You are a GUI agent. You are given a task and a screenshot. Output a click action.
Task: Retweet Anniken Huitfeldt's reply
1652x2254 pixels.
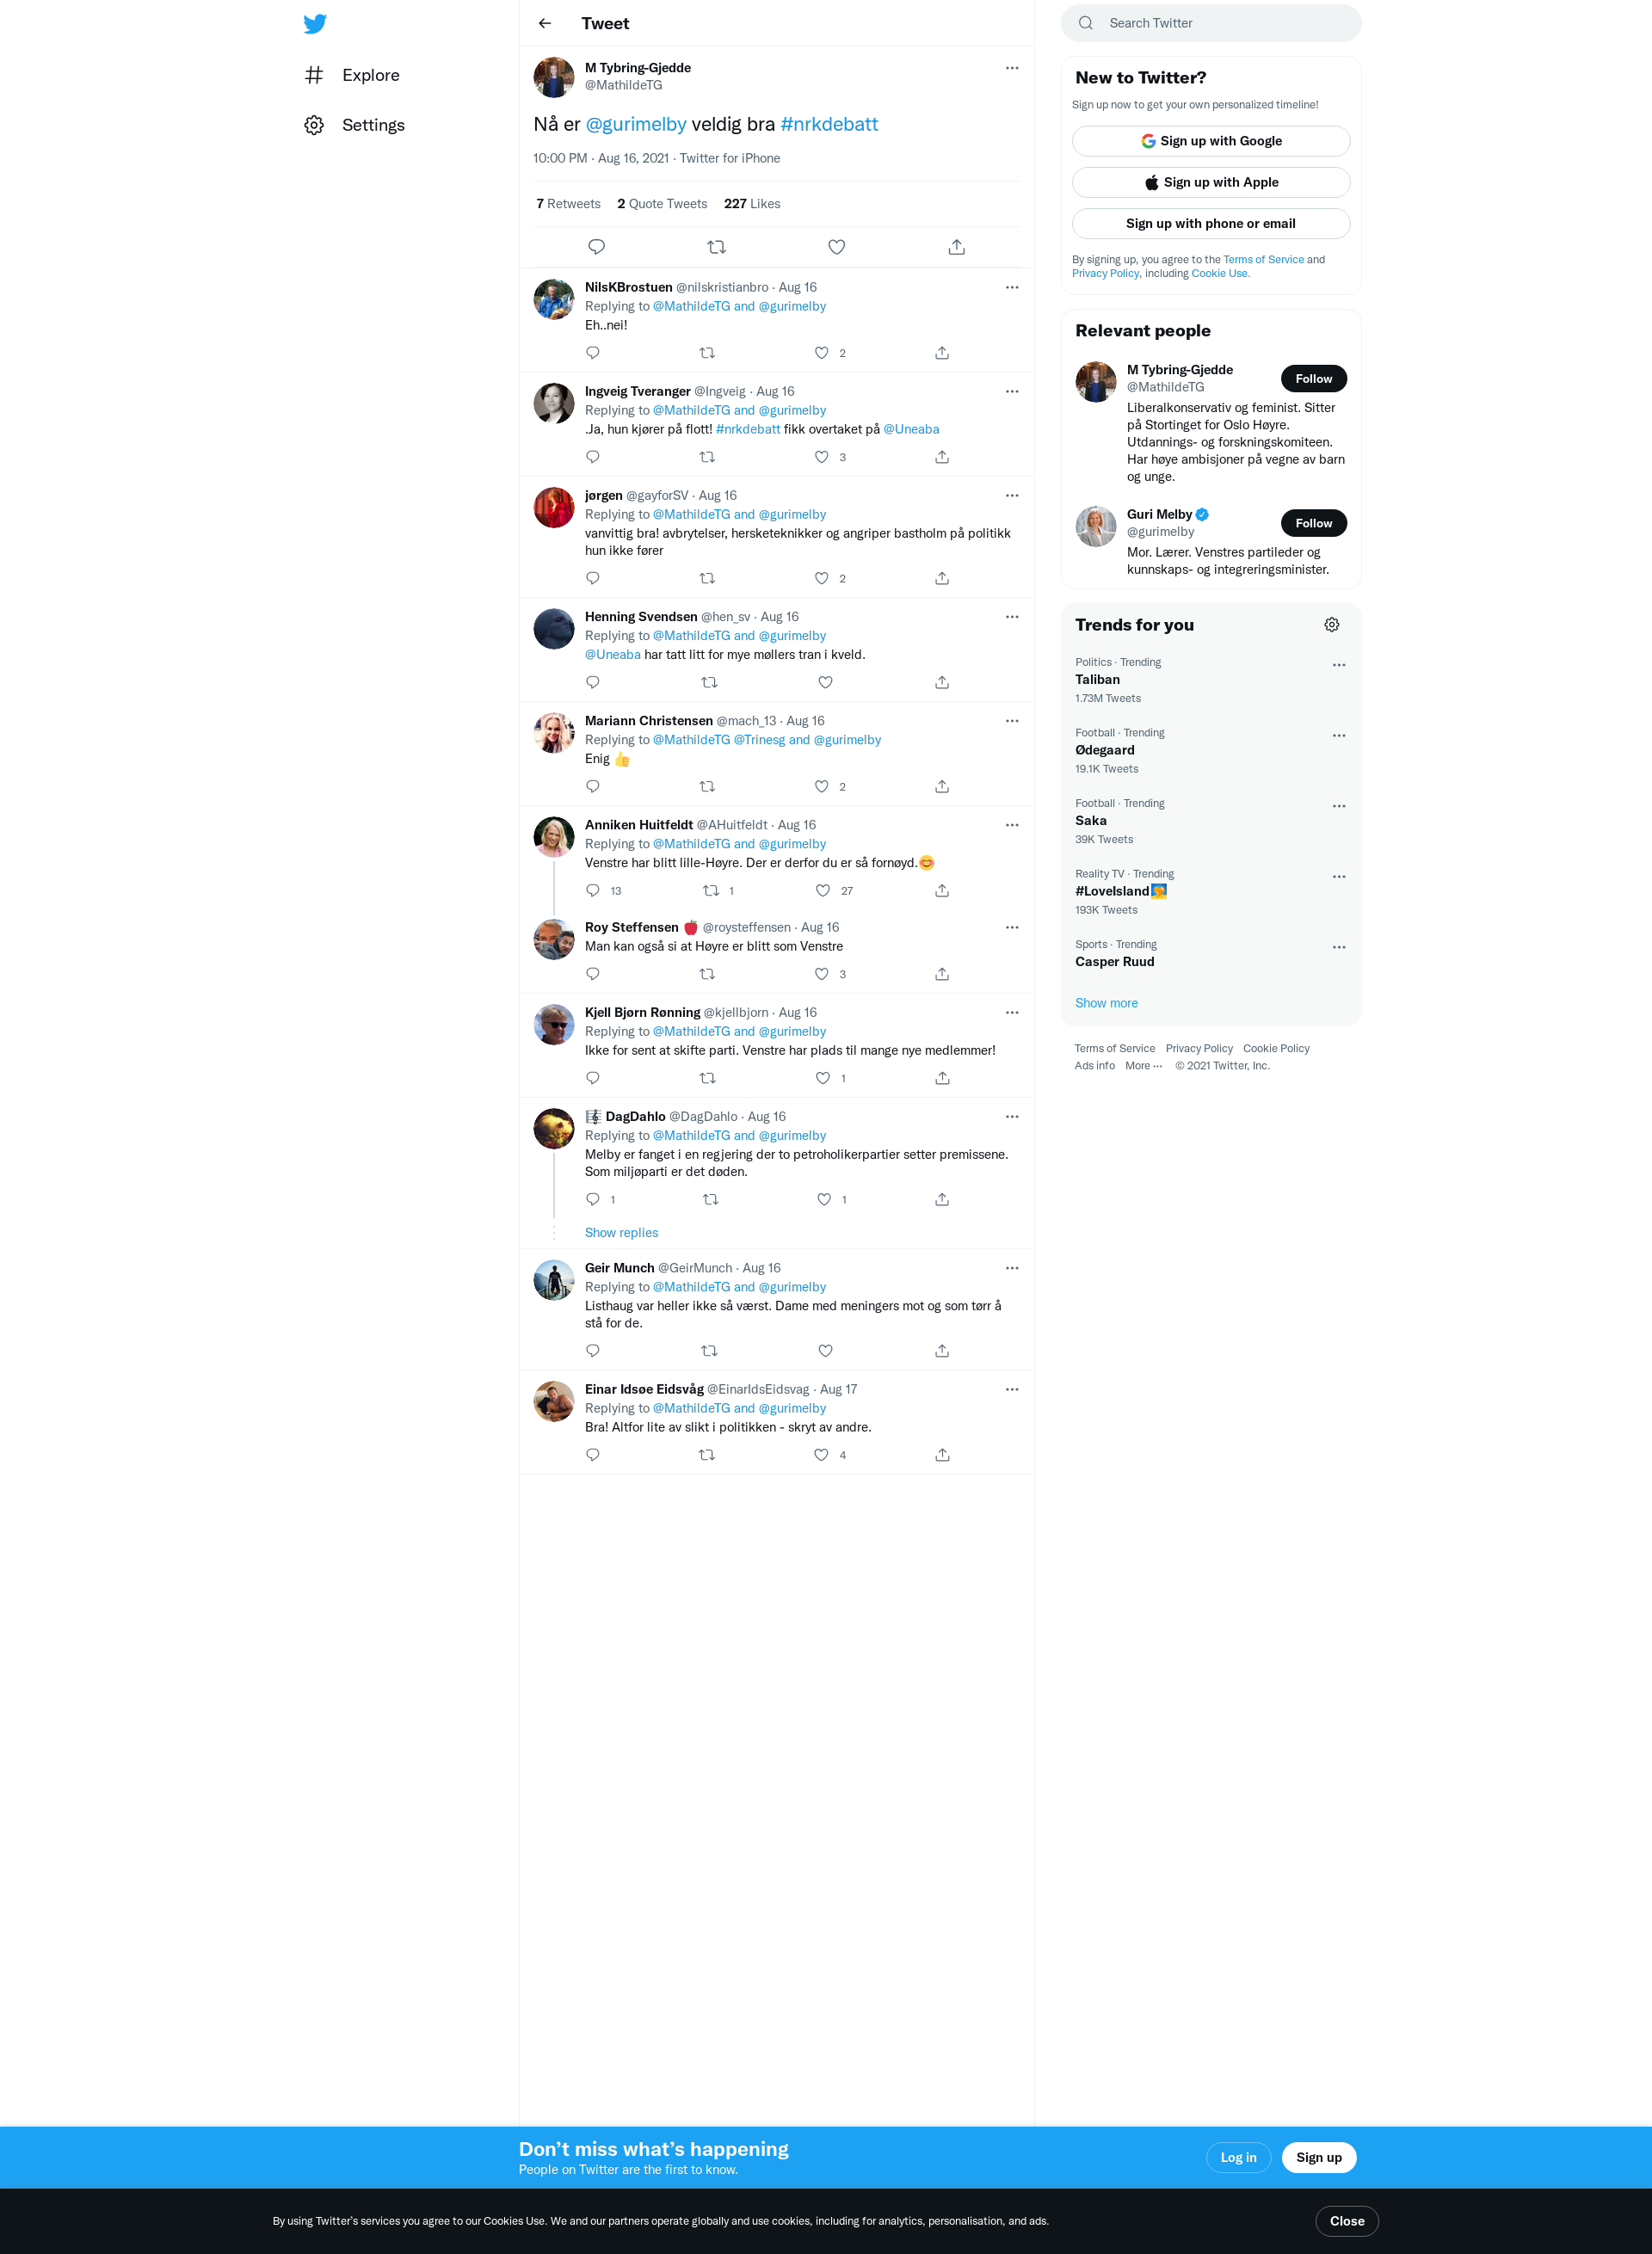point(711,891)
